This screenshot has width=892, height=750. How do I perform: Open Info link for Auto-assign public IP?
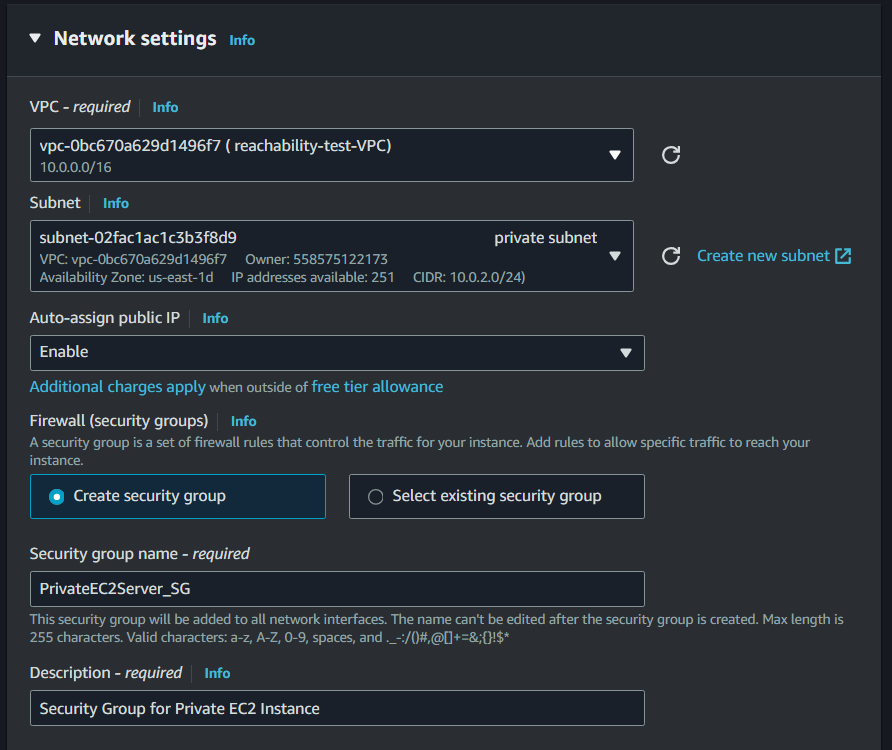click(215, 318)
